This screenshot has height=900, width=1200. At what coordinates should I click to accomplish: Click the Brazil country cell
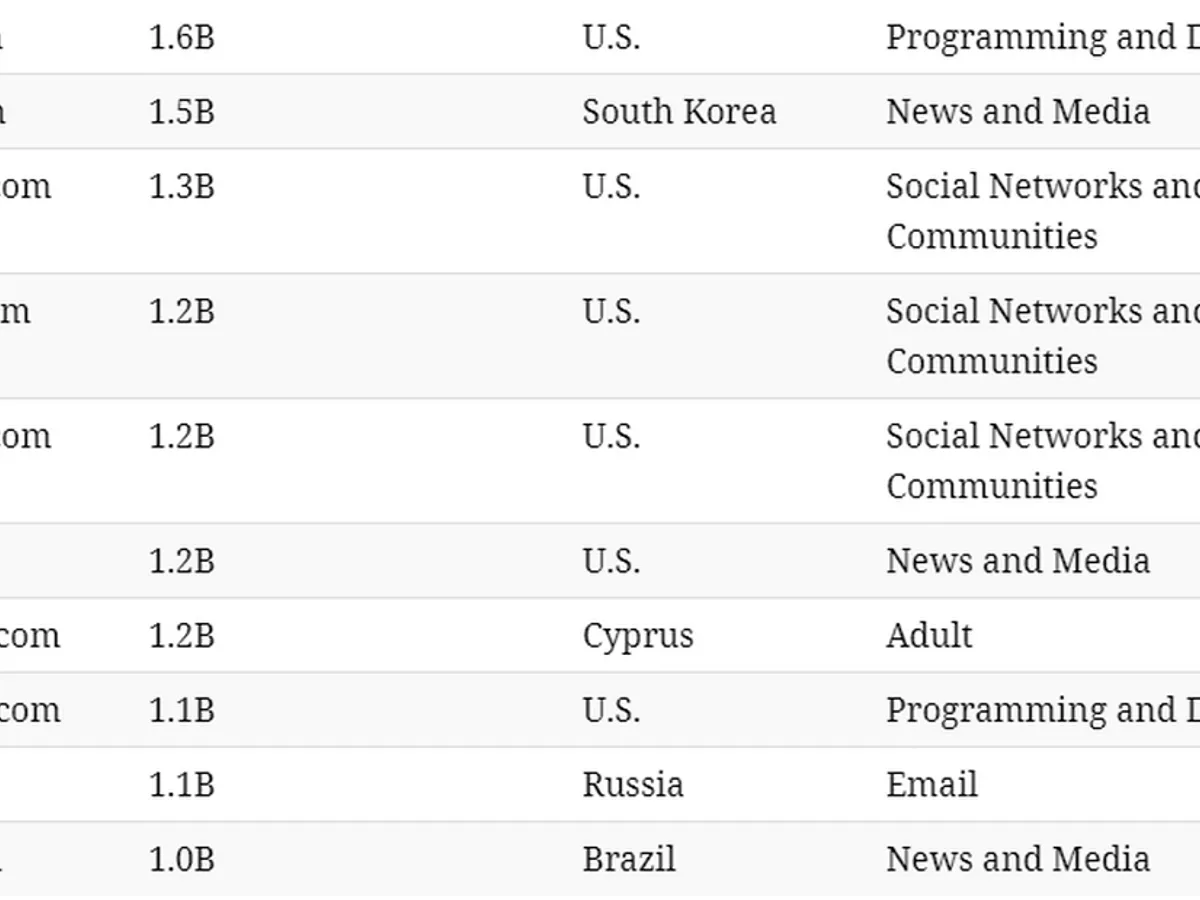[629, 859]
